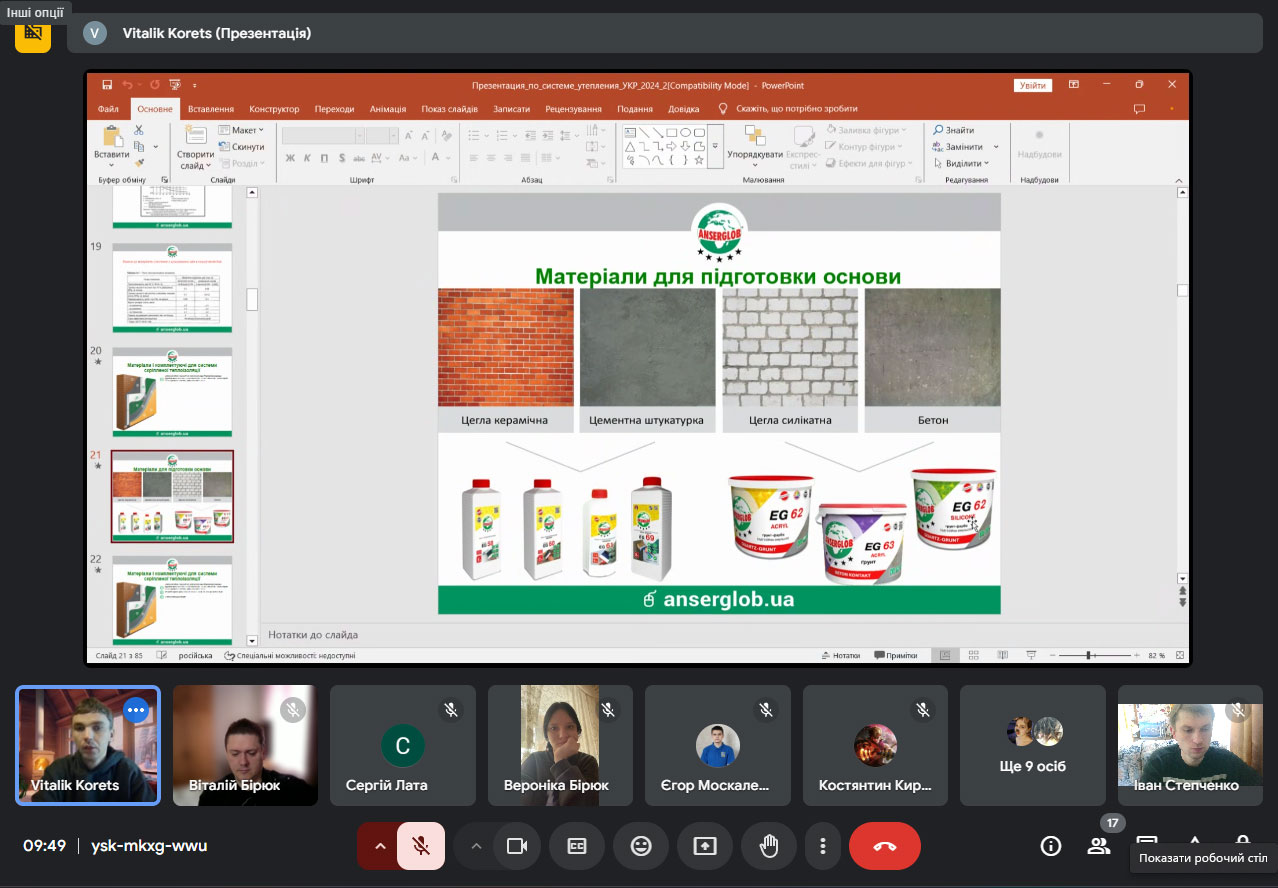Switch to the Insert (Вставлення) tab
1278x888 pixels.
point(211,109)
